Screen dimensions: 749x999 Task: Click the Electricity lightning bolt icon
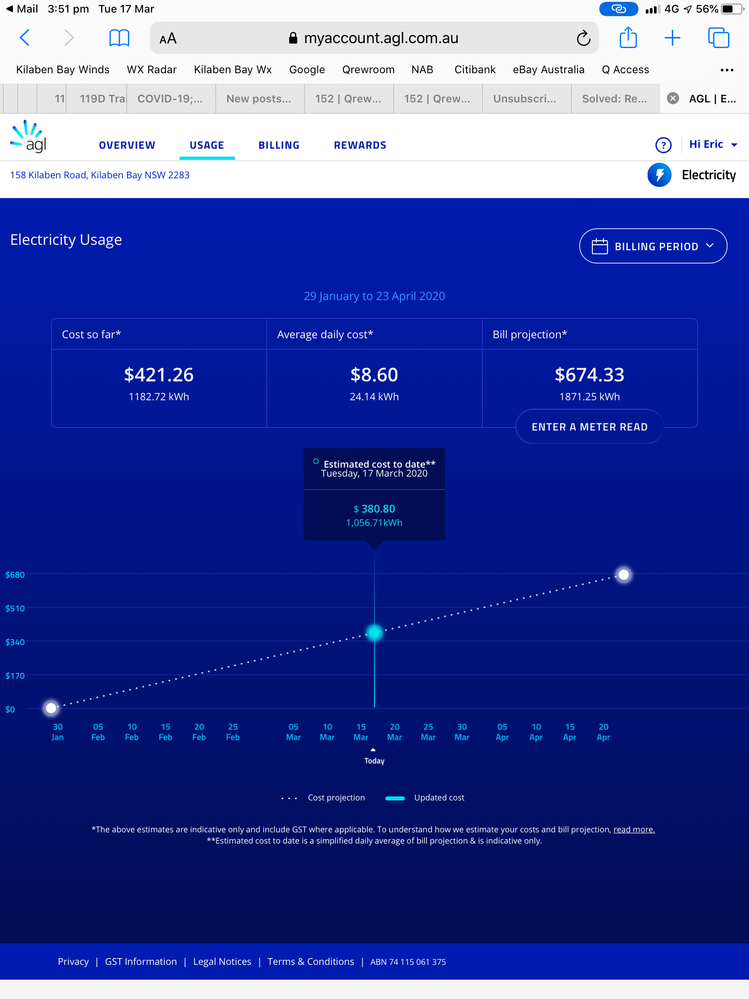click(659, 175)
